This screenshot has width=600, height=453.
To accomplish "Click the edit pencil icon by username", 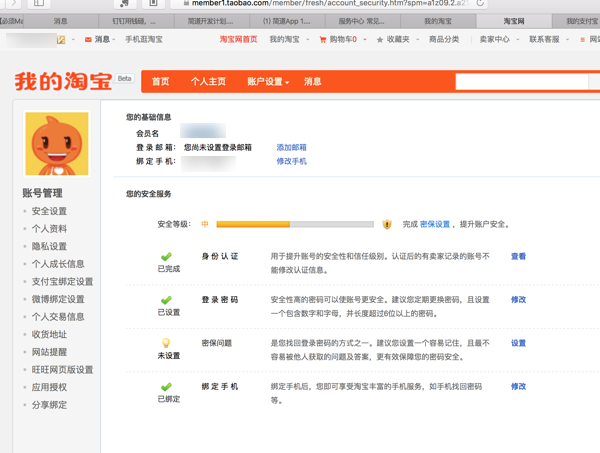I will point(61,39).
